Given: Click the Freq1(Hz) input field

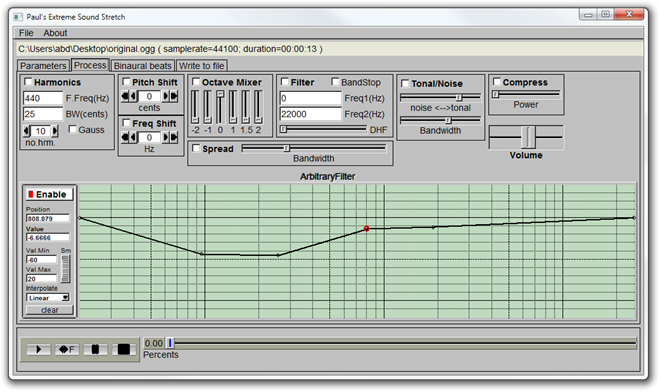Looking at the screenshot, I should pyautogui.click(x=311, y=98).
